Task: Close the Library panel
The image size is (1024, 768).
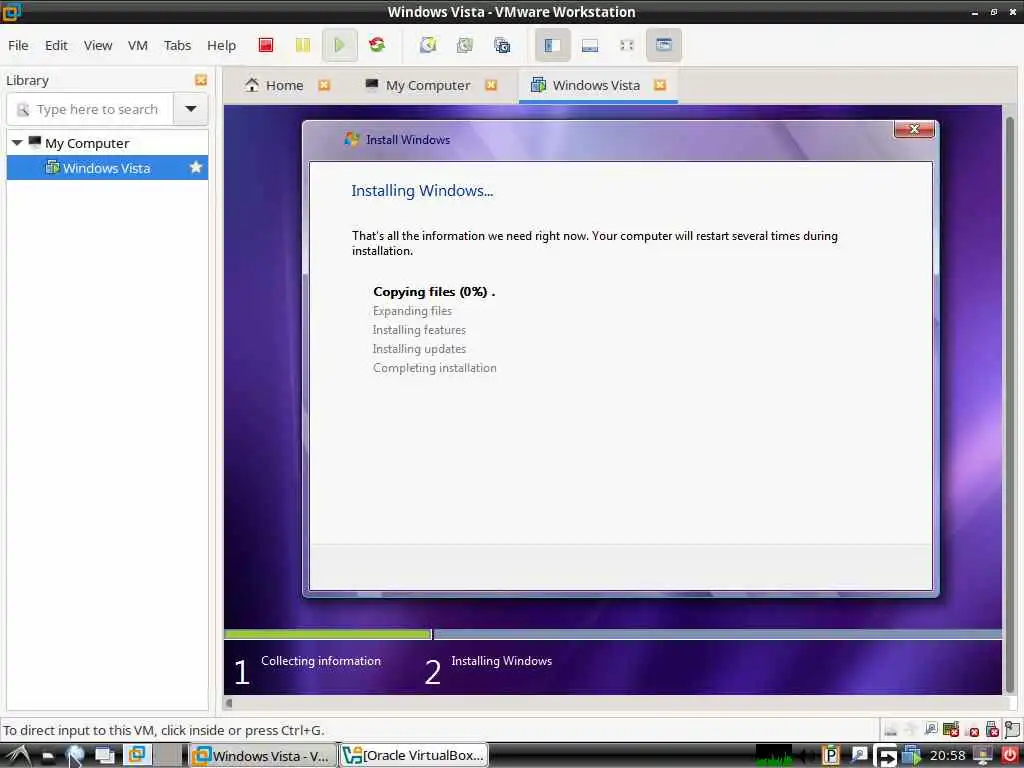Action: pos(200,80)
